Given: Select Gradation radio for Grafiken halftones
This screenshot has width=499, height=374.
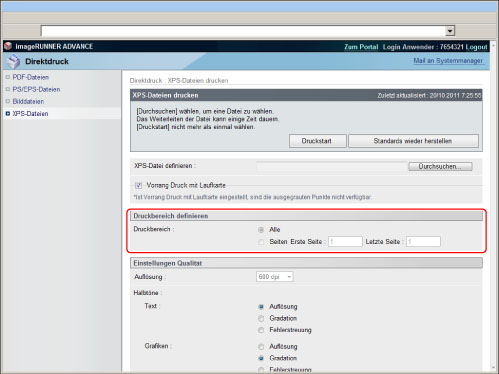Looking at the screenshot, I should tap(261, 358).
